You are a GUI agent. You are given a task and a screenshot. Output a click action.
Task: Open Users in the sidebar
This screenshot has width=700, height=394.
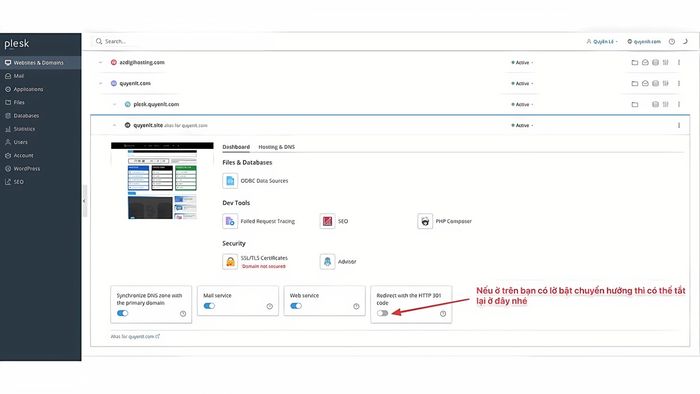41,142
